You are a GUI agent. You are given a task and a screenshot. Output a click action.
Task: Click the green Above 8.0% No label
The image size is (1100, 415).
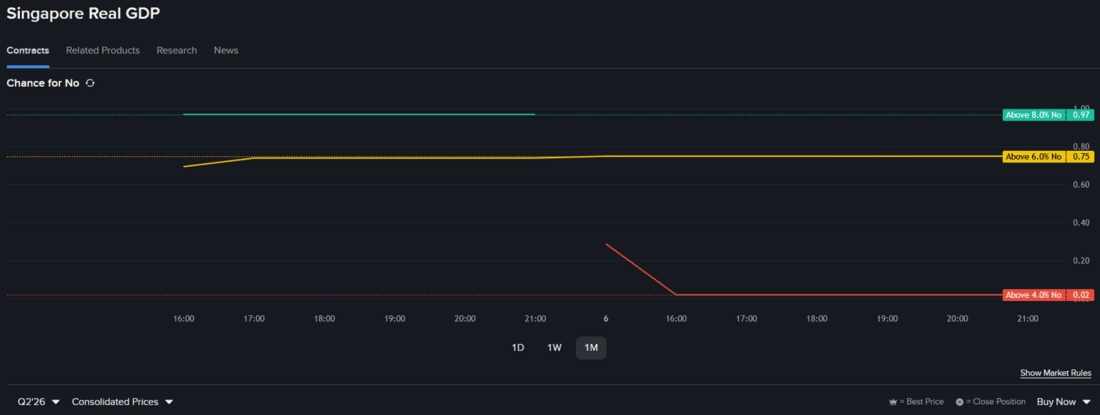(x=1034, y=115)
